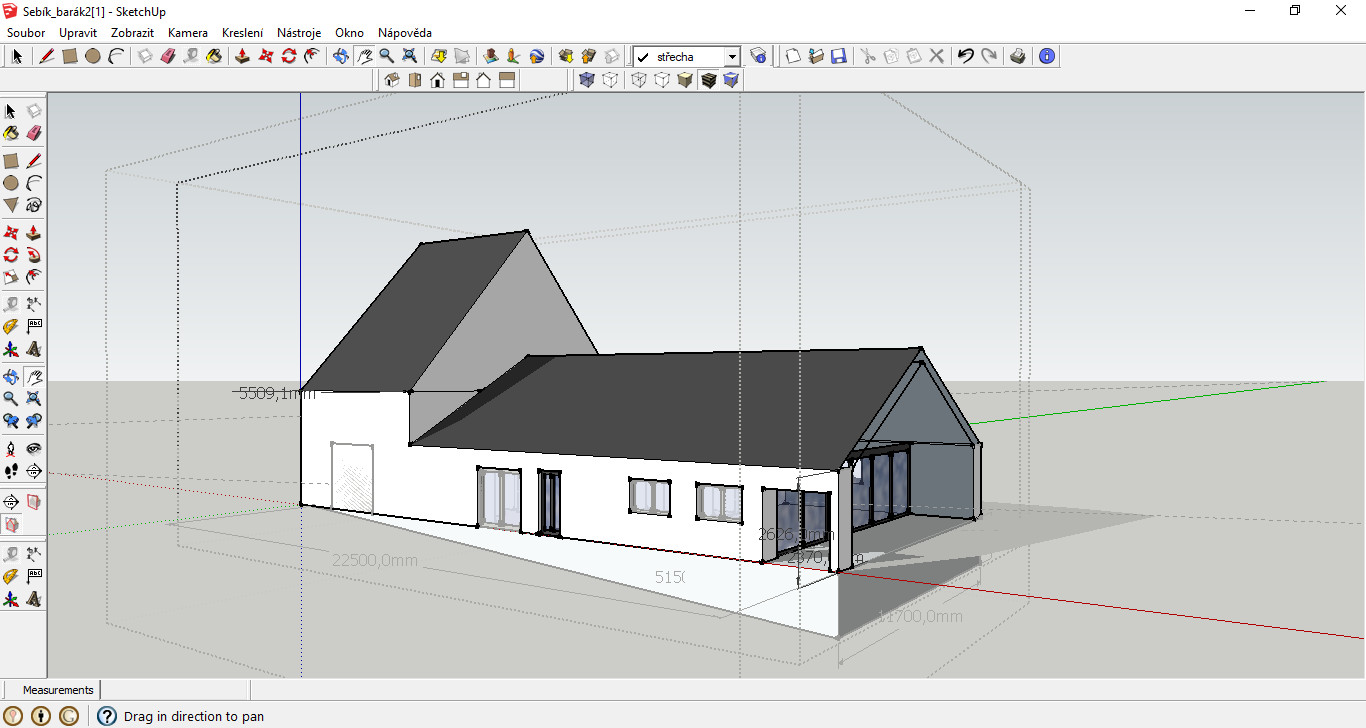
Task: Choose the Look Around eye tool
Action: pos(34,449)
